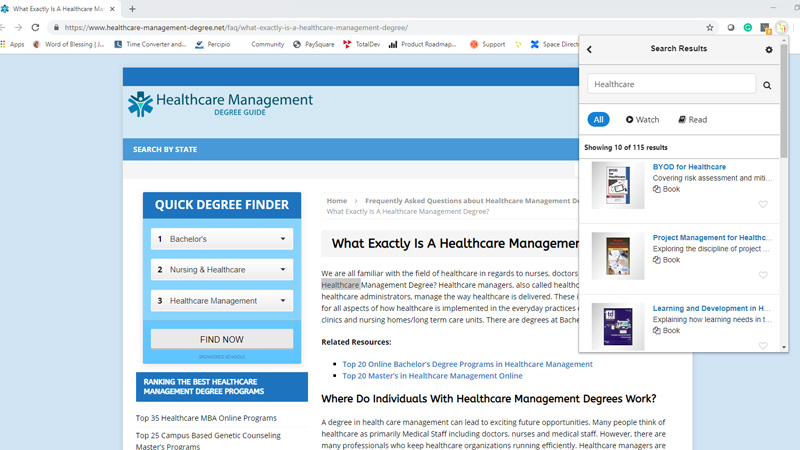Click the Home breadcrumb link
Screen dimensions: 800x450
(337, 201)
